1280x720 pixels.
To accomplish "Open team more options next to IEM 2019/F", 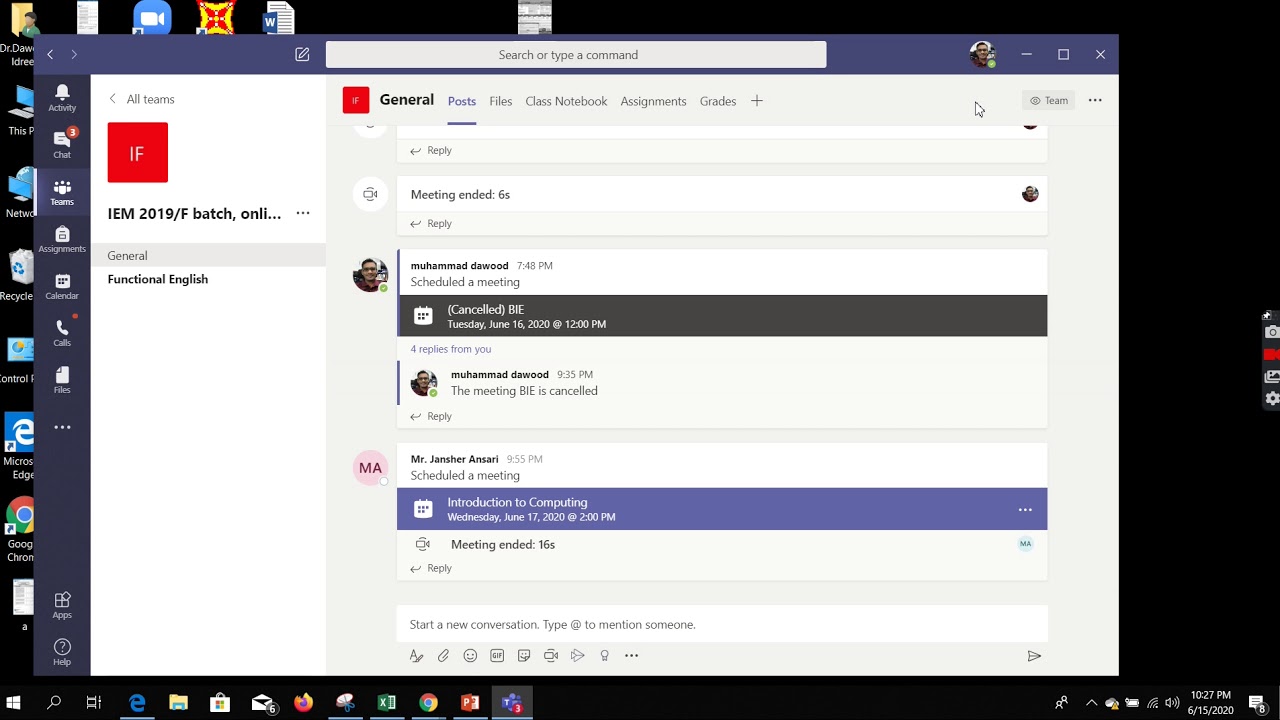I will pos(303,213).
